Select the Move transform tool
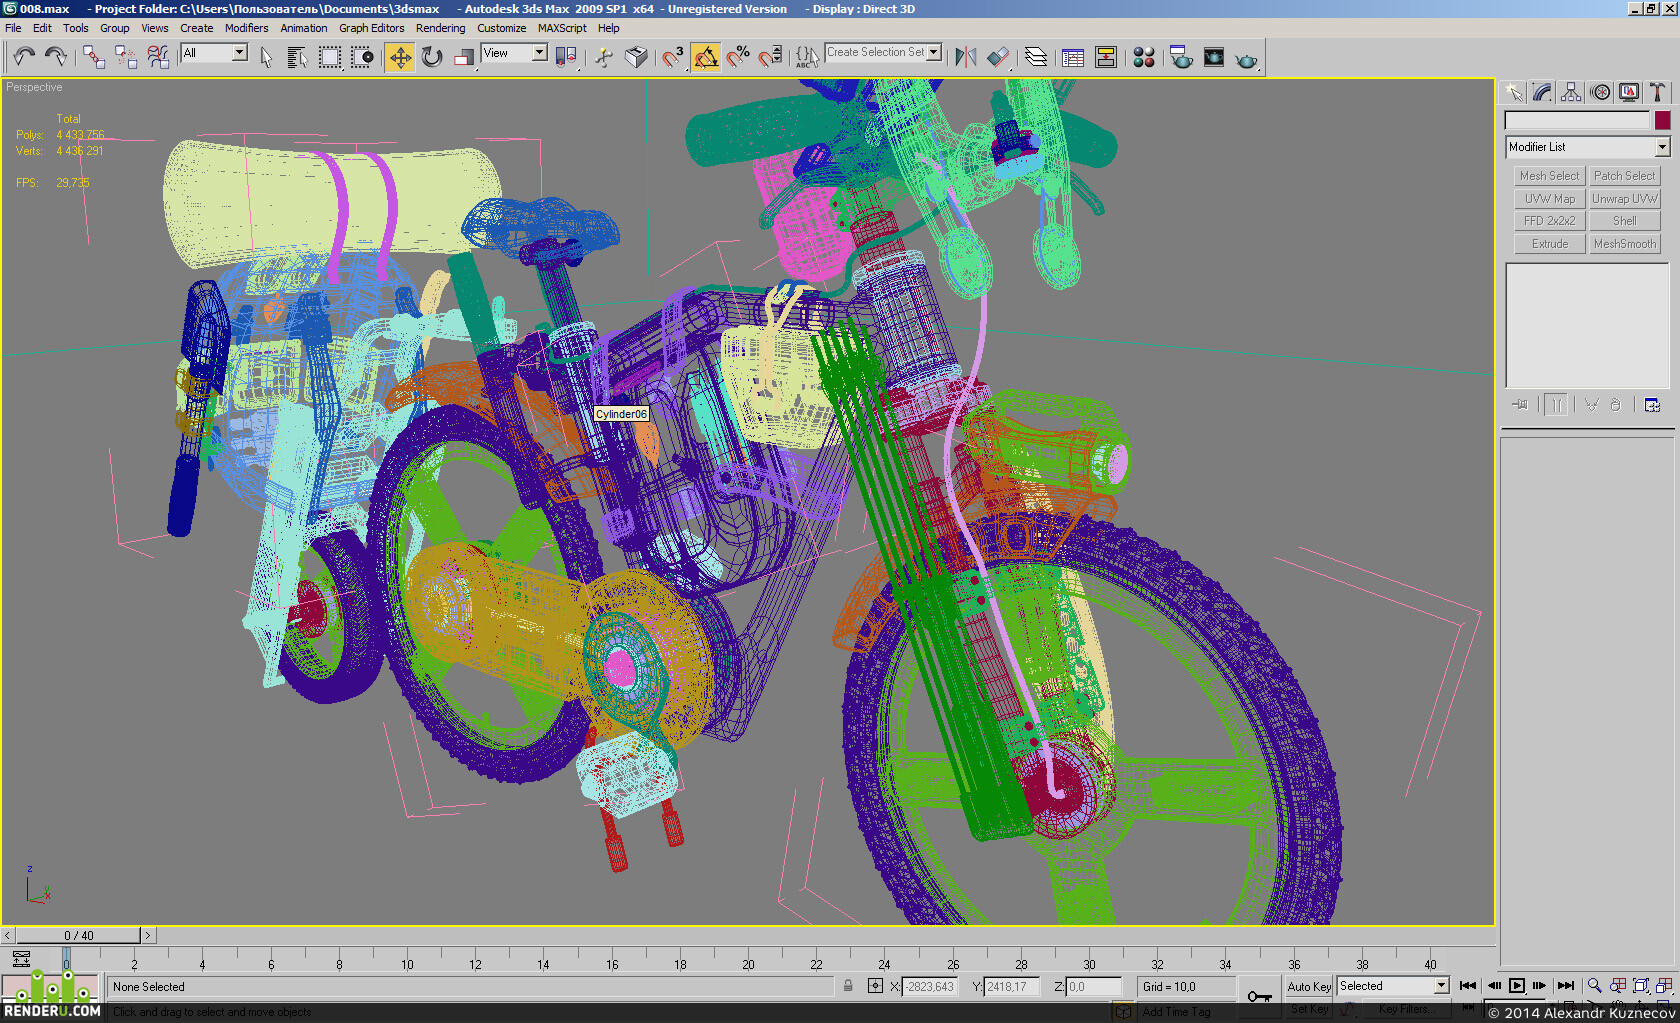This screenshot has width=1680, height=1023. coord(400,57)
